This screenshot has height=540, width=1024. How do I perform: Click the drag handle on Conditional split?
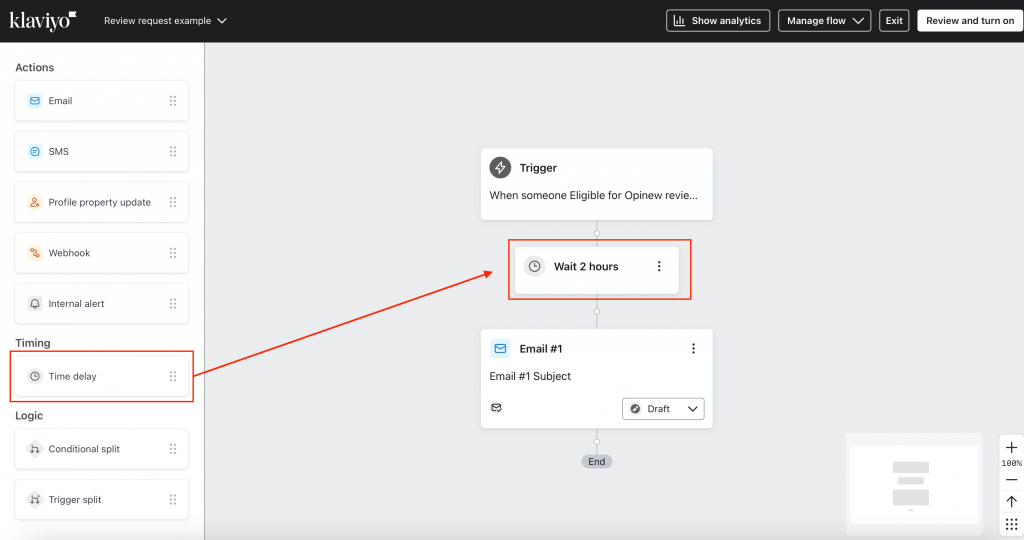coord(173,449)
